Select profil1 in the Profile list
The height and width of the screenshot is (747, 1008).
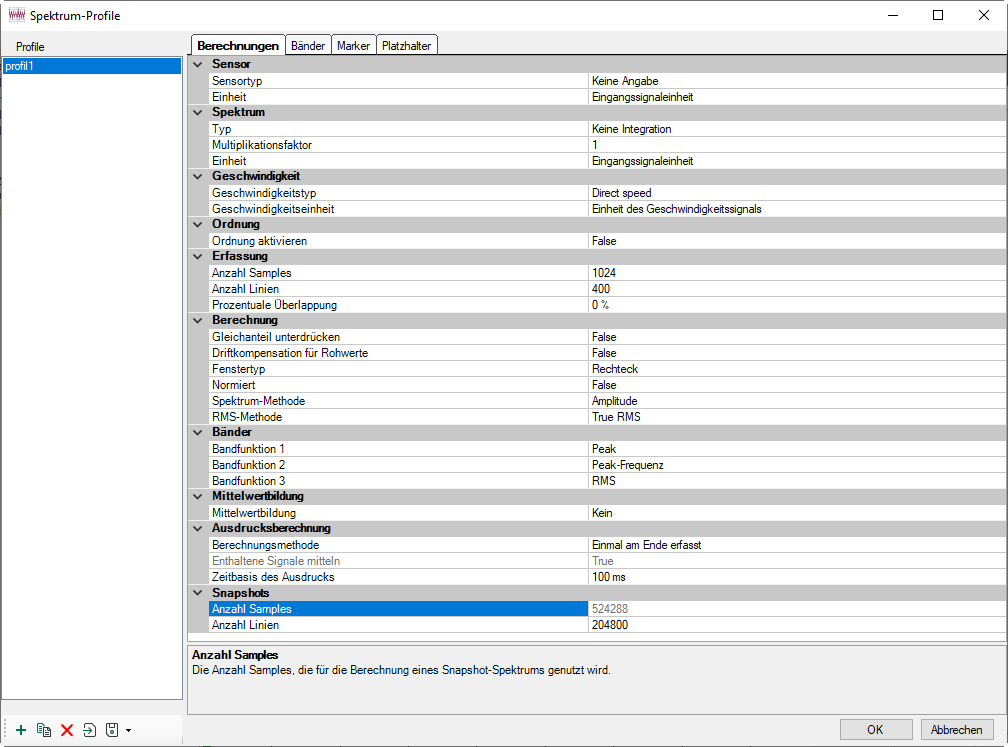click(92, 66)
